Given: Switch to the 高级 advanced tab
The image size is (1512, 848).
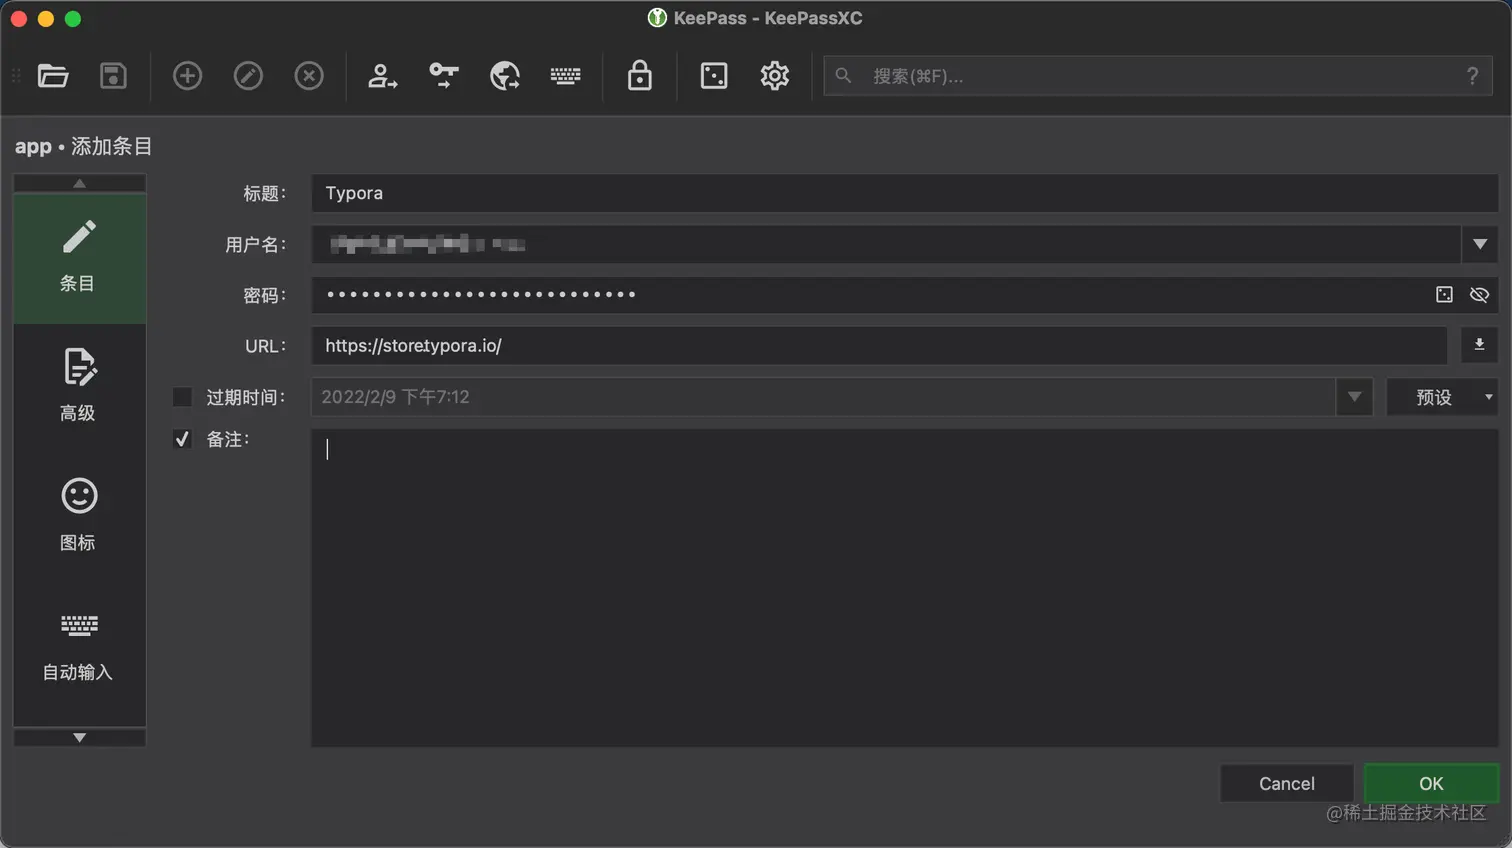Looking at the screenshot, I should tap(79, 387).
